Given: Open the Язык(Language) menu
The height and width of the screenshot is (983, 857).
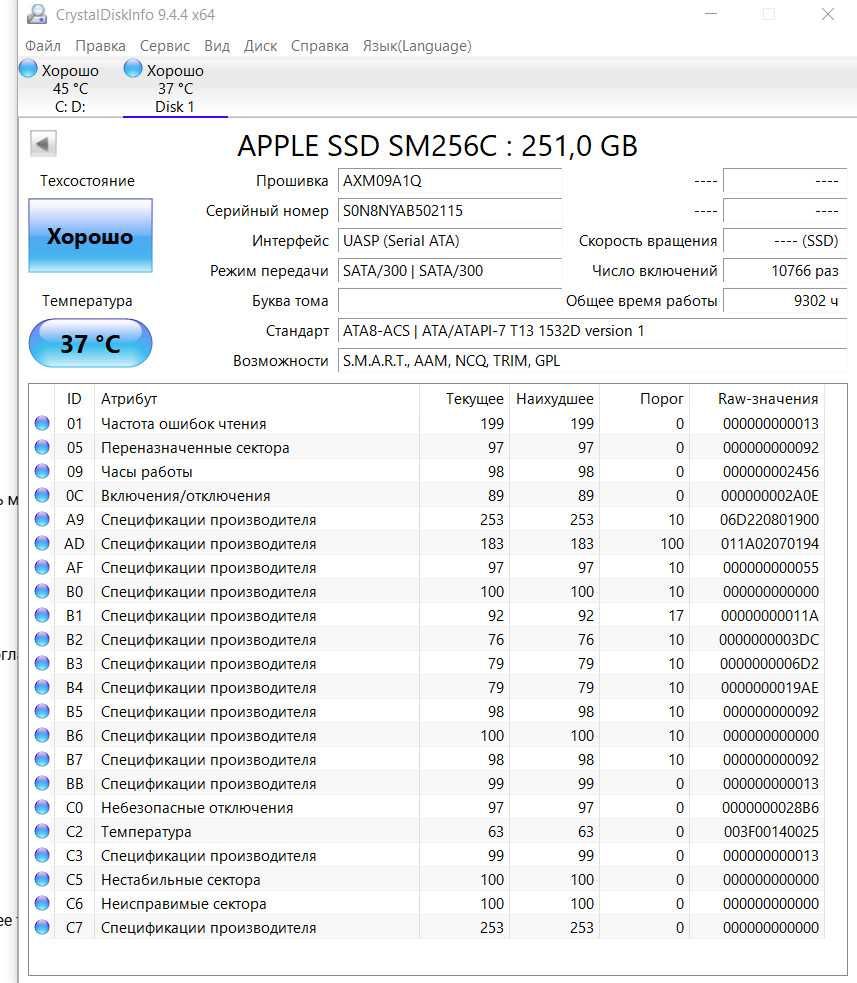Looking at the screenshot, I should pos(417,46).
